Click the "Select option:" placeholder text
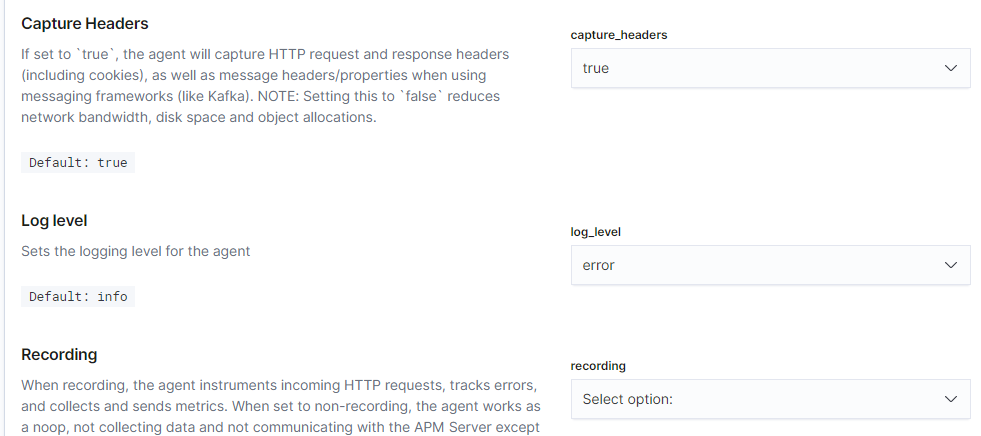Image resolution: width=981 pixels, height=436 pixels. click(x=627, y=399)
